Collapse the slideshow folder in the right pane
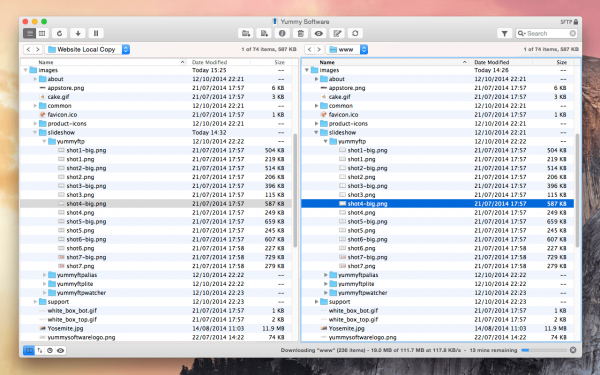 (316, 132)
